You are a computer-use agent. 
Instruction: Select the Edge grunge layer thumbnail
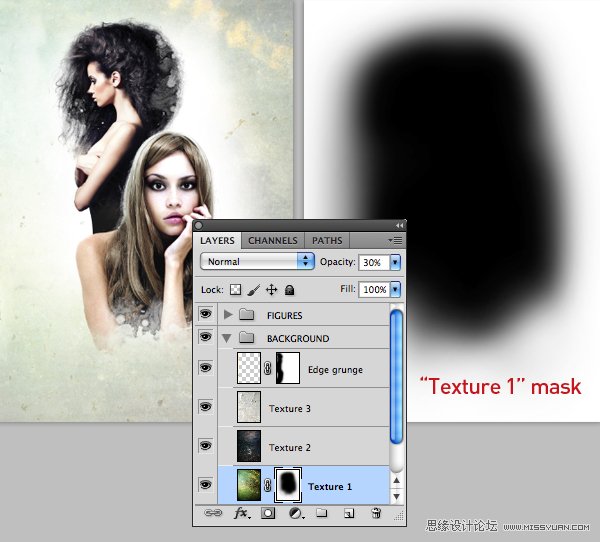click(x=249, y=368)
